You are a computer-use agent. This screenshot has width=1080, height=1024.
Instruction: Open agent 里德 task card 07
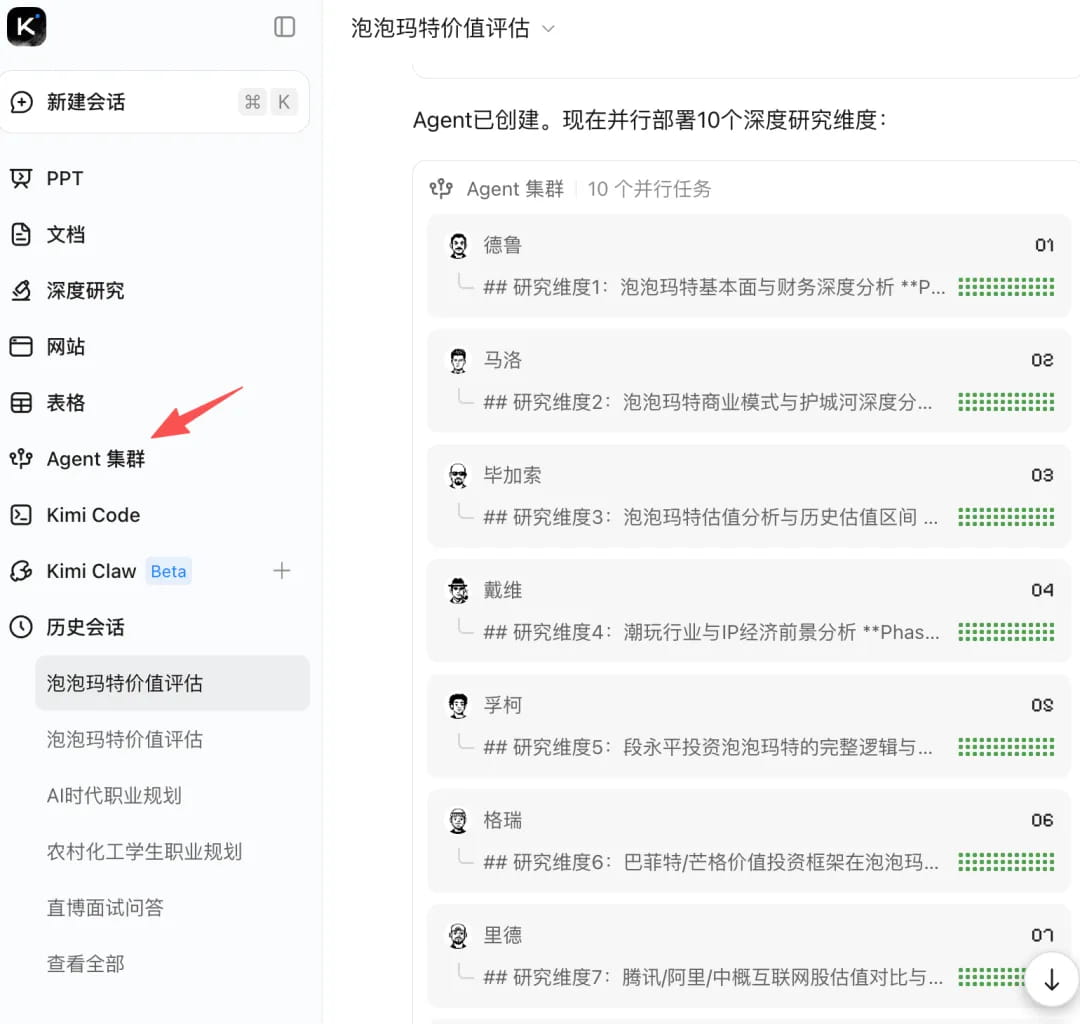click(x=749, y=956)
